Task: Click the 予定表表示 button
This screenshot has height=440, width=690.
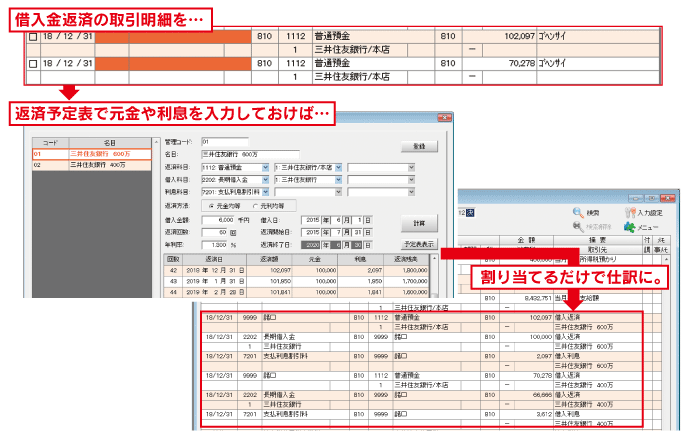Action: (419, 244)
